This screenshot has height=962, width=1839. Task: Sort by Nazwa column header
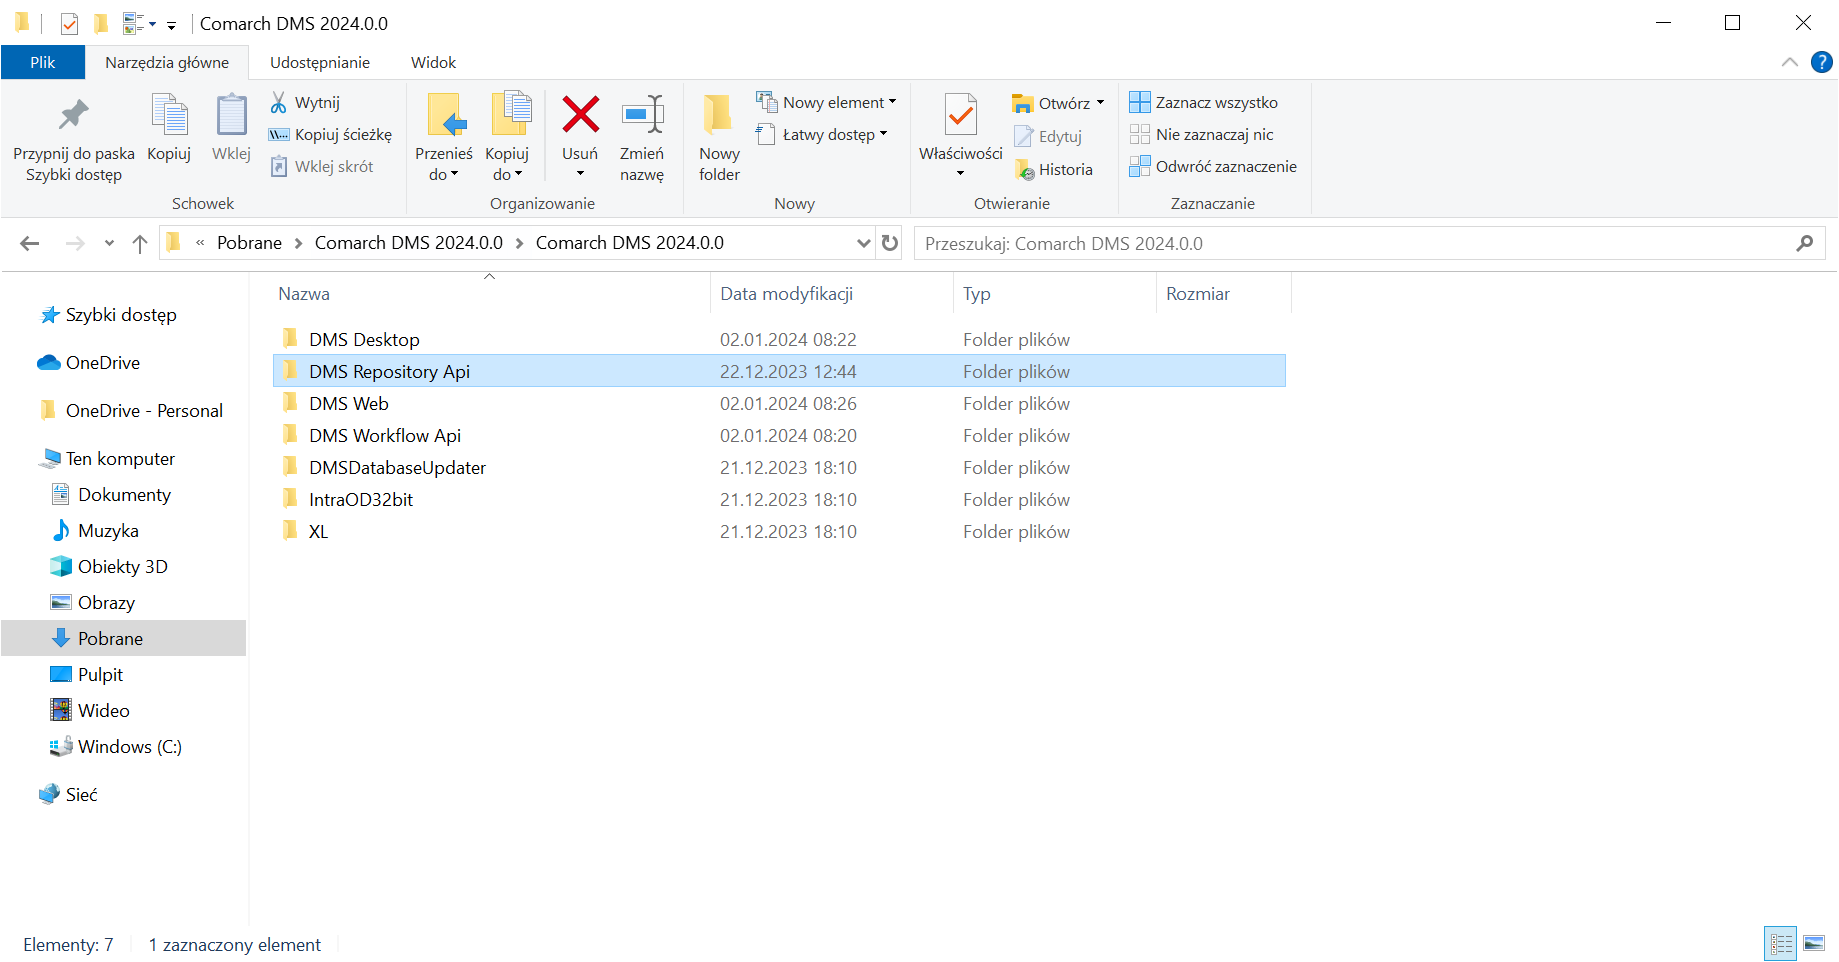pyautogui.click(x=304, y=294)
